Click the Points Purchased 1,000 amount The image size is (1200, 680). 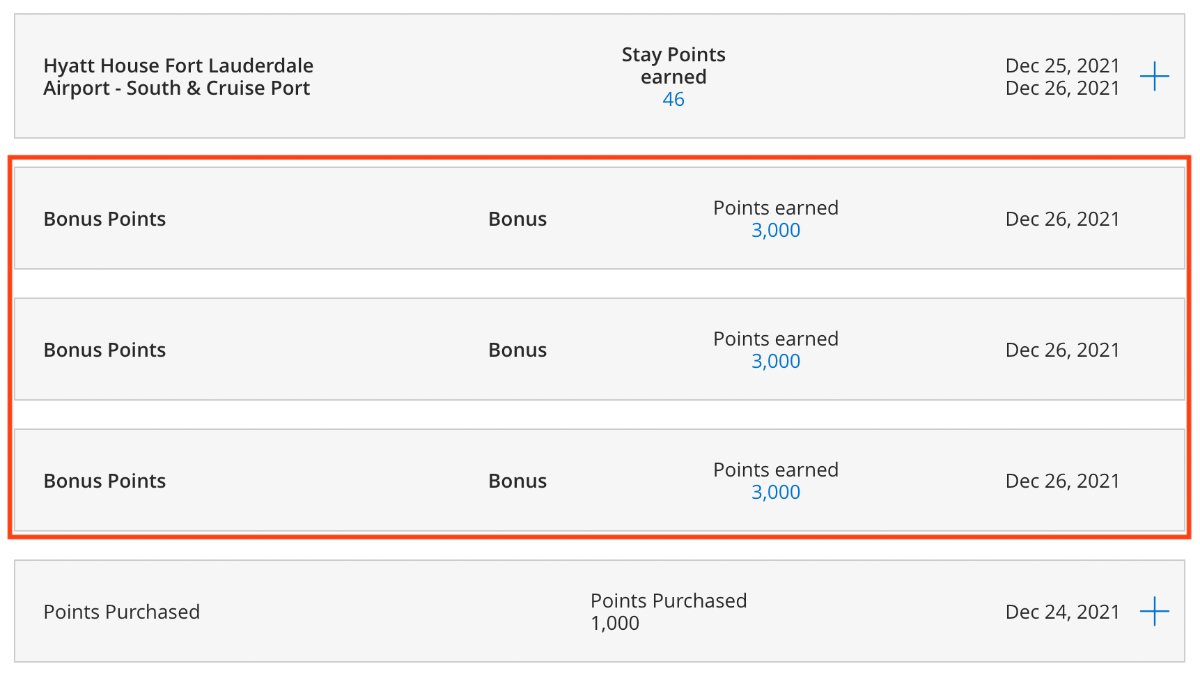click(615, 623)
